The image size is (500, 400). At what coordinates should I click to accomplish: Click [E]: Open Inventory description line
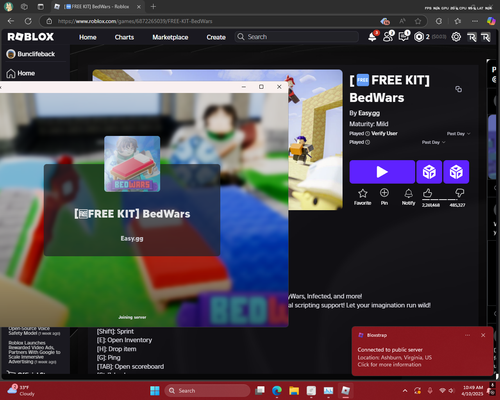coord(124,340)
